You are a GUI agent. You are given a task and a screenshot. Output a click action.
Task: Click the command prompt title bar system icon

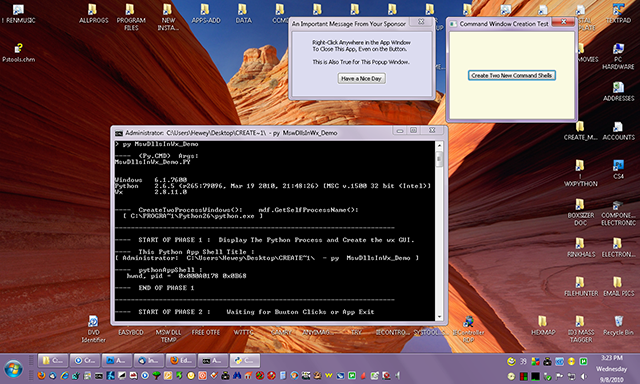(119, 133)
